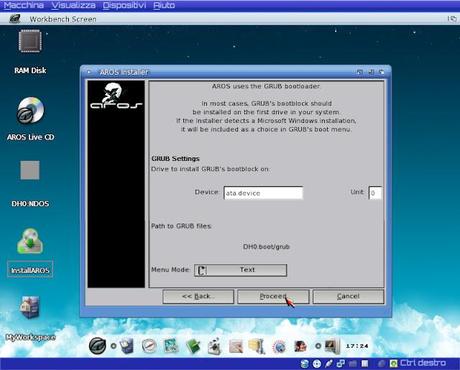Image resolution: width=460 pixels, height=370 pixels.
Task: Open the blue disk icon in dock
Action: tap(127, 346)
